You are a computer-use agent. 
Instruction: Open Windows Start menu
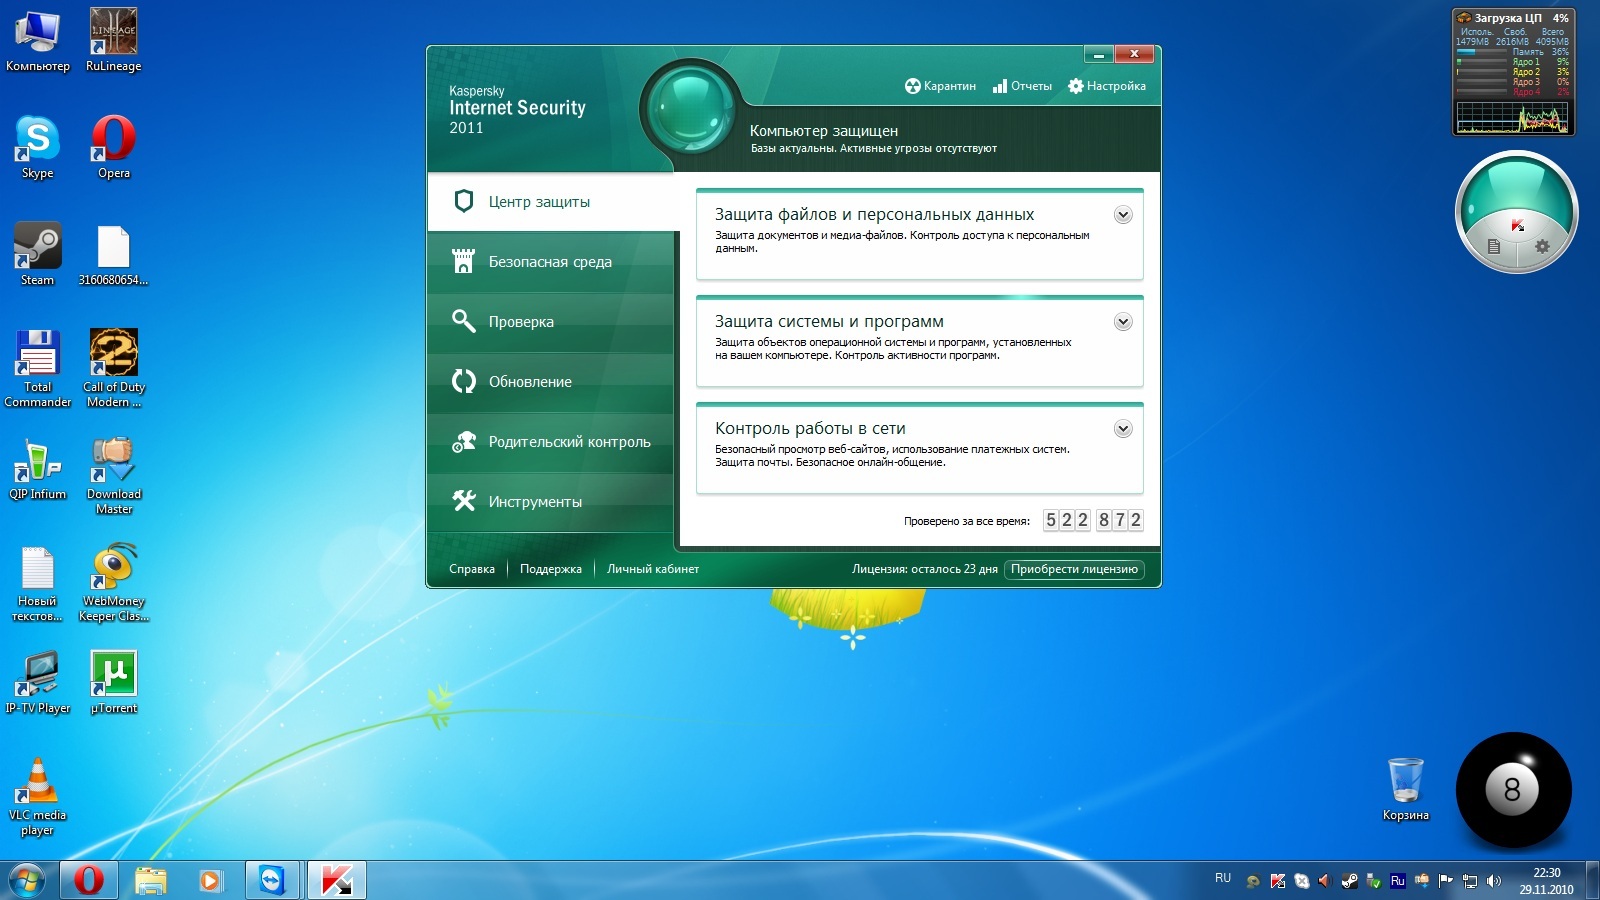pyautogui.click(x=27, y=880)
